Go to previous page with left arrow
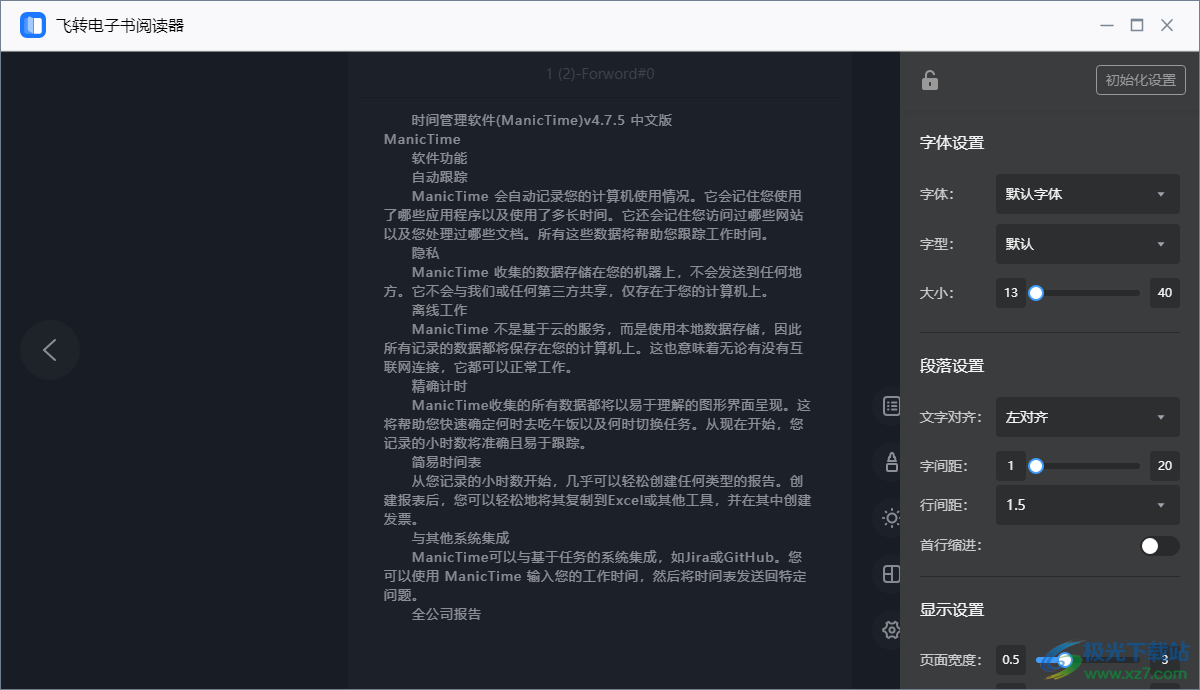The image size is (1200, 690). [50, 350]
